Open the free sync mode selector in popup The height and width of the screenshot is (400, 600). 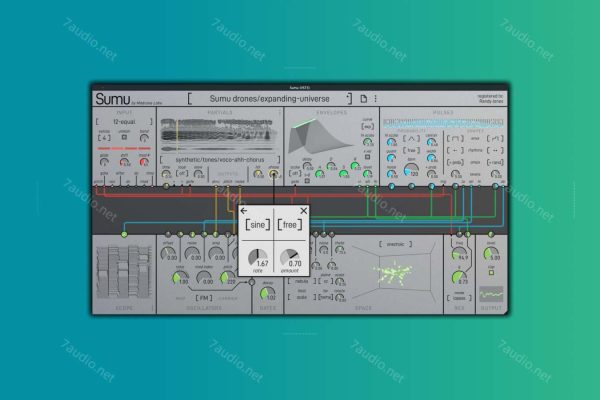290,225
